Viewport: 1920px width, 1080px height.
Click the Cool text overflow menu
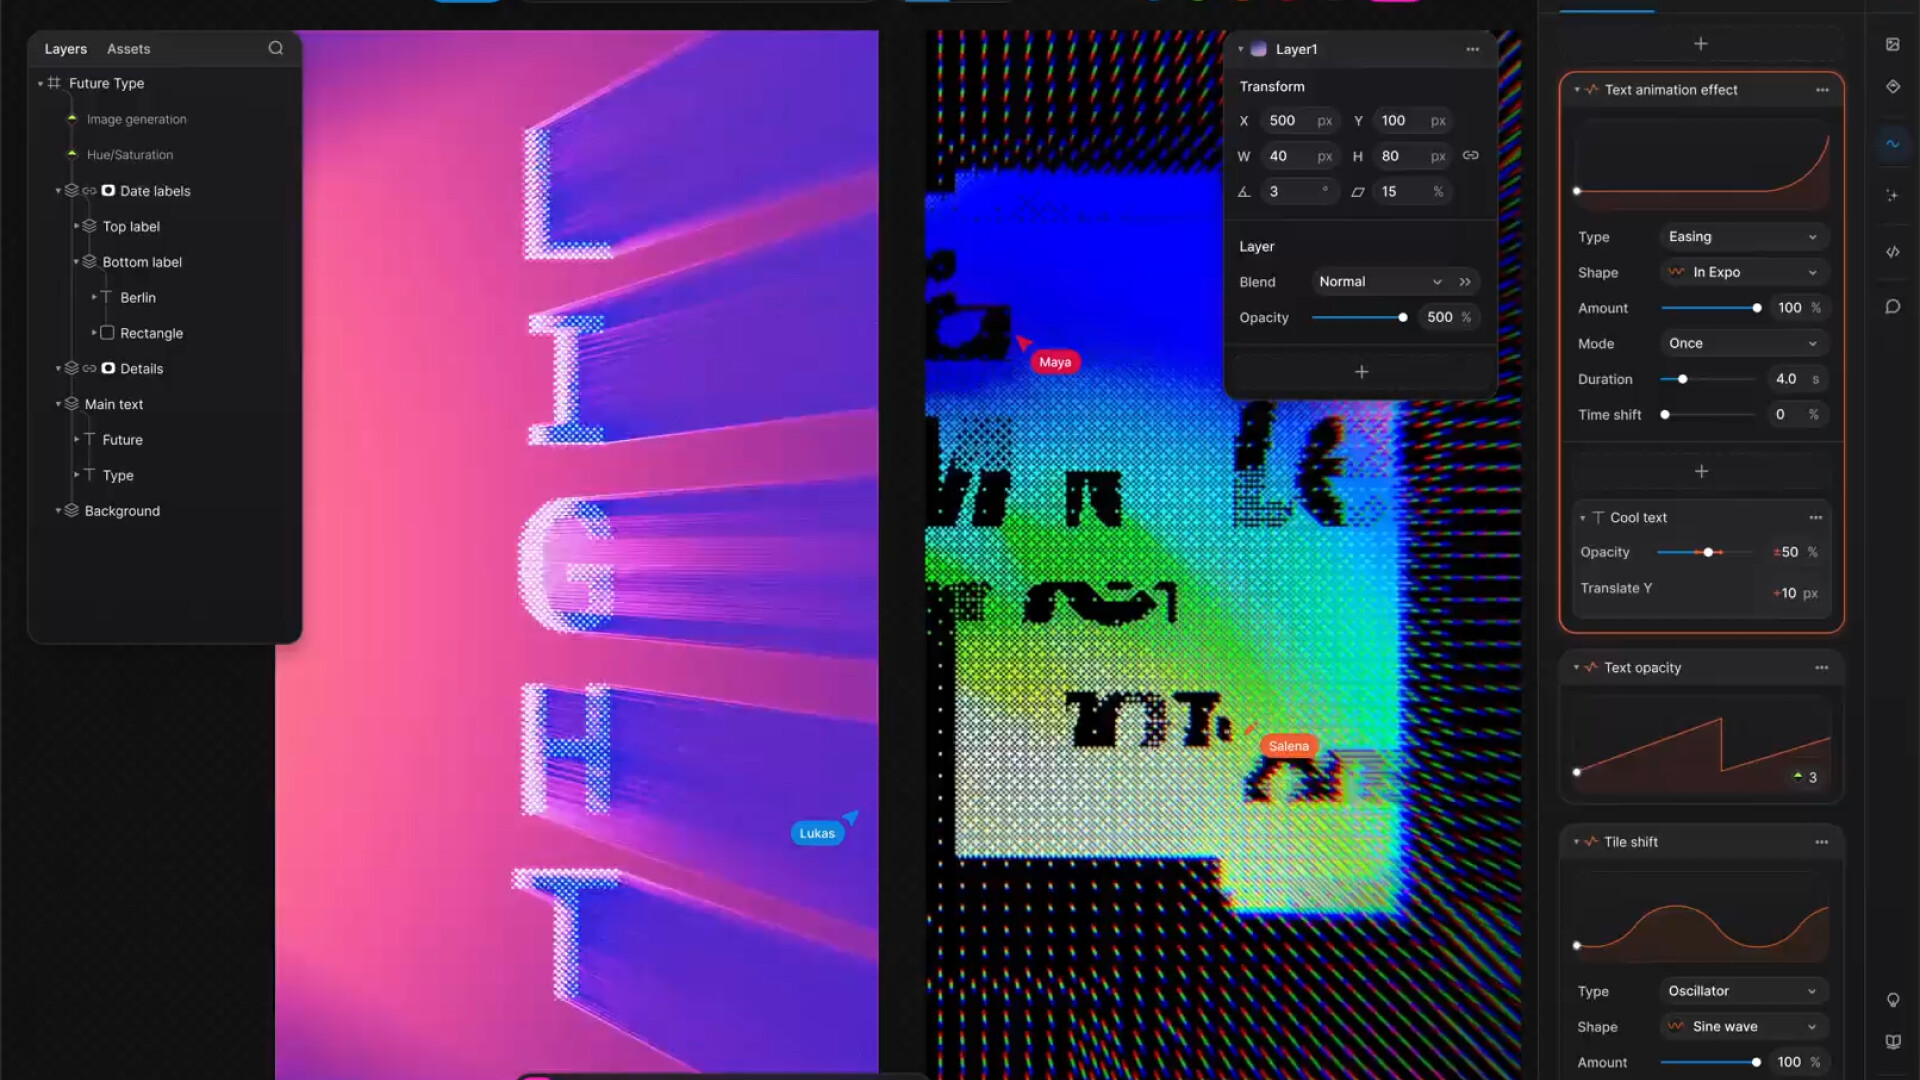pos(1816,516)
